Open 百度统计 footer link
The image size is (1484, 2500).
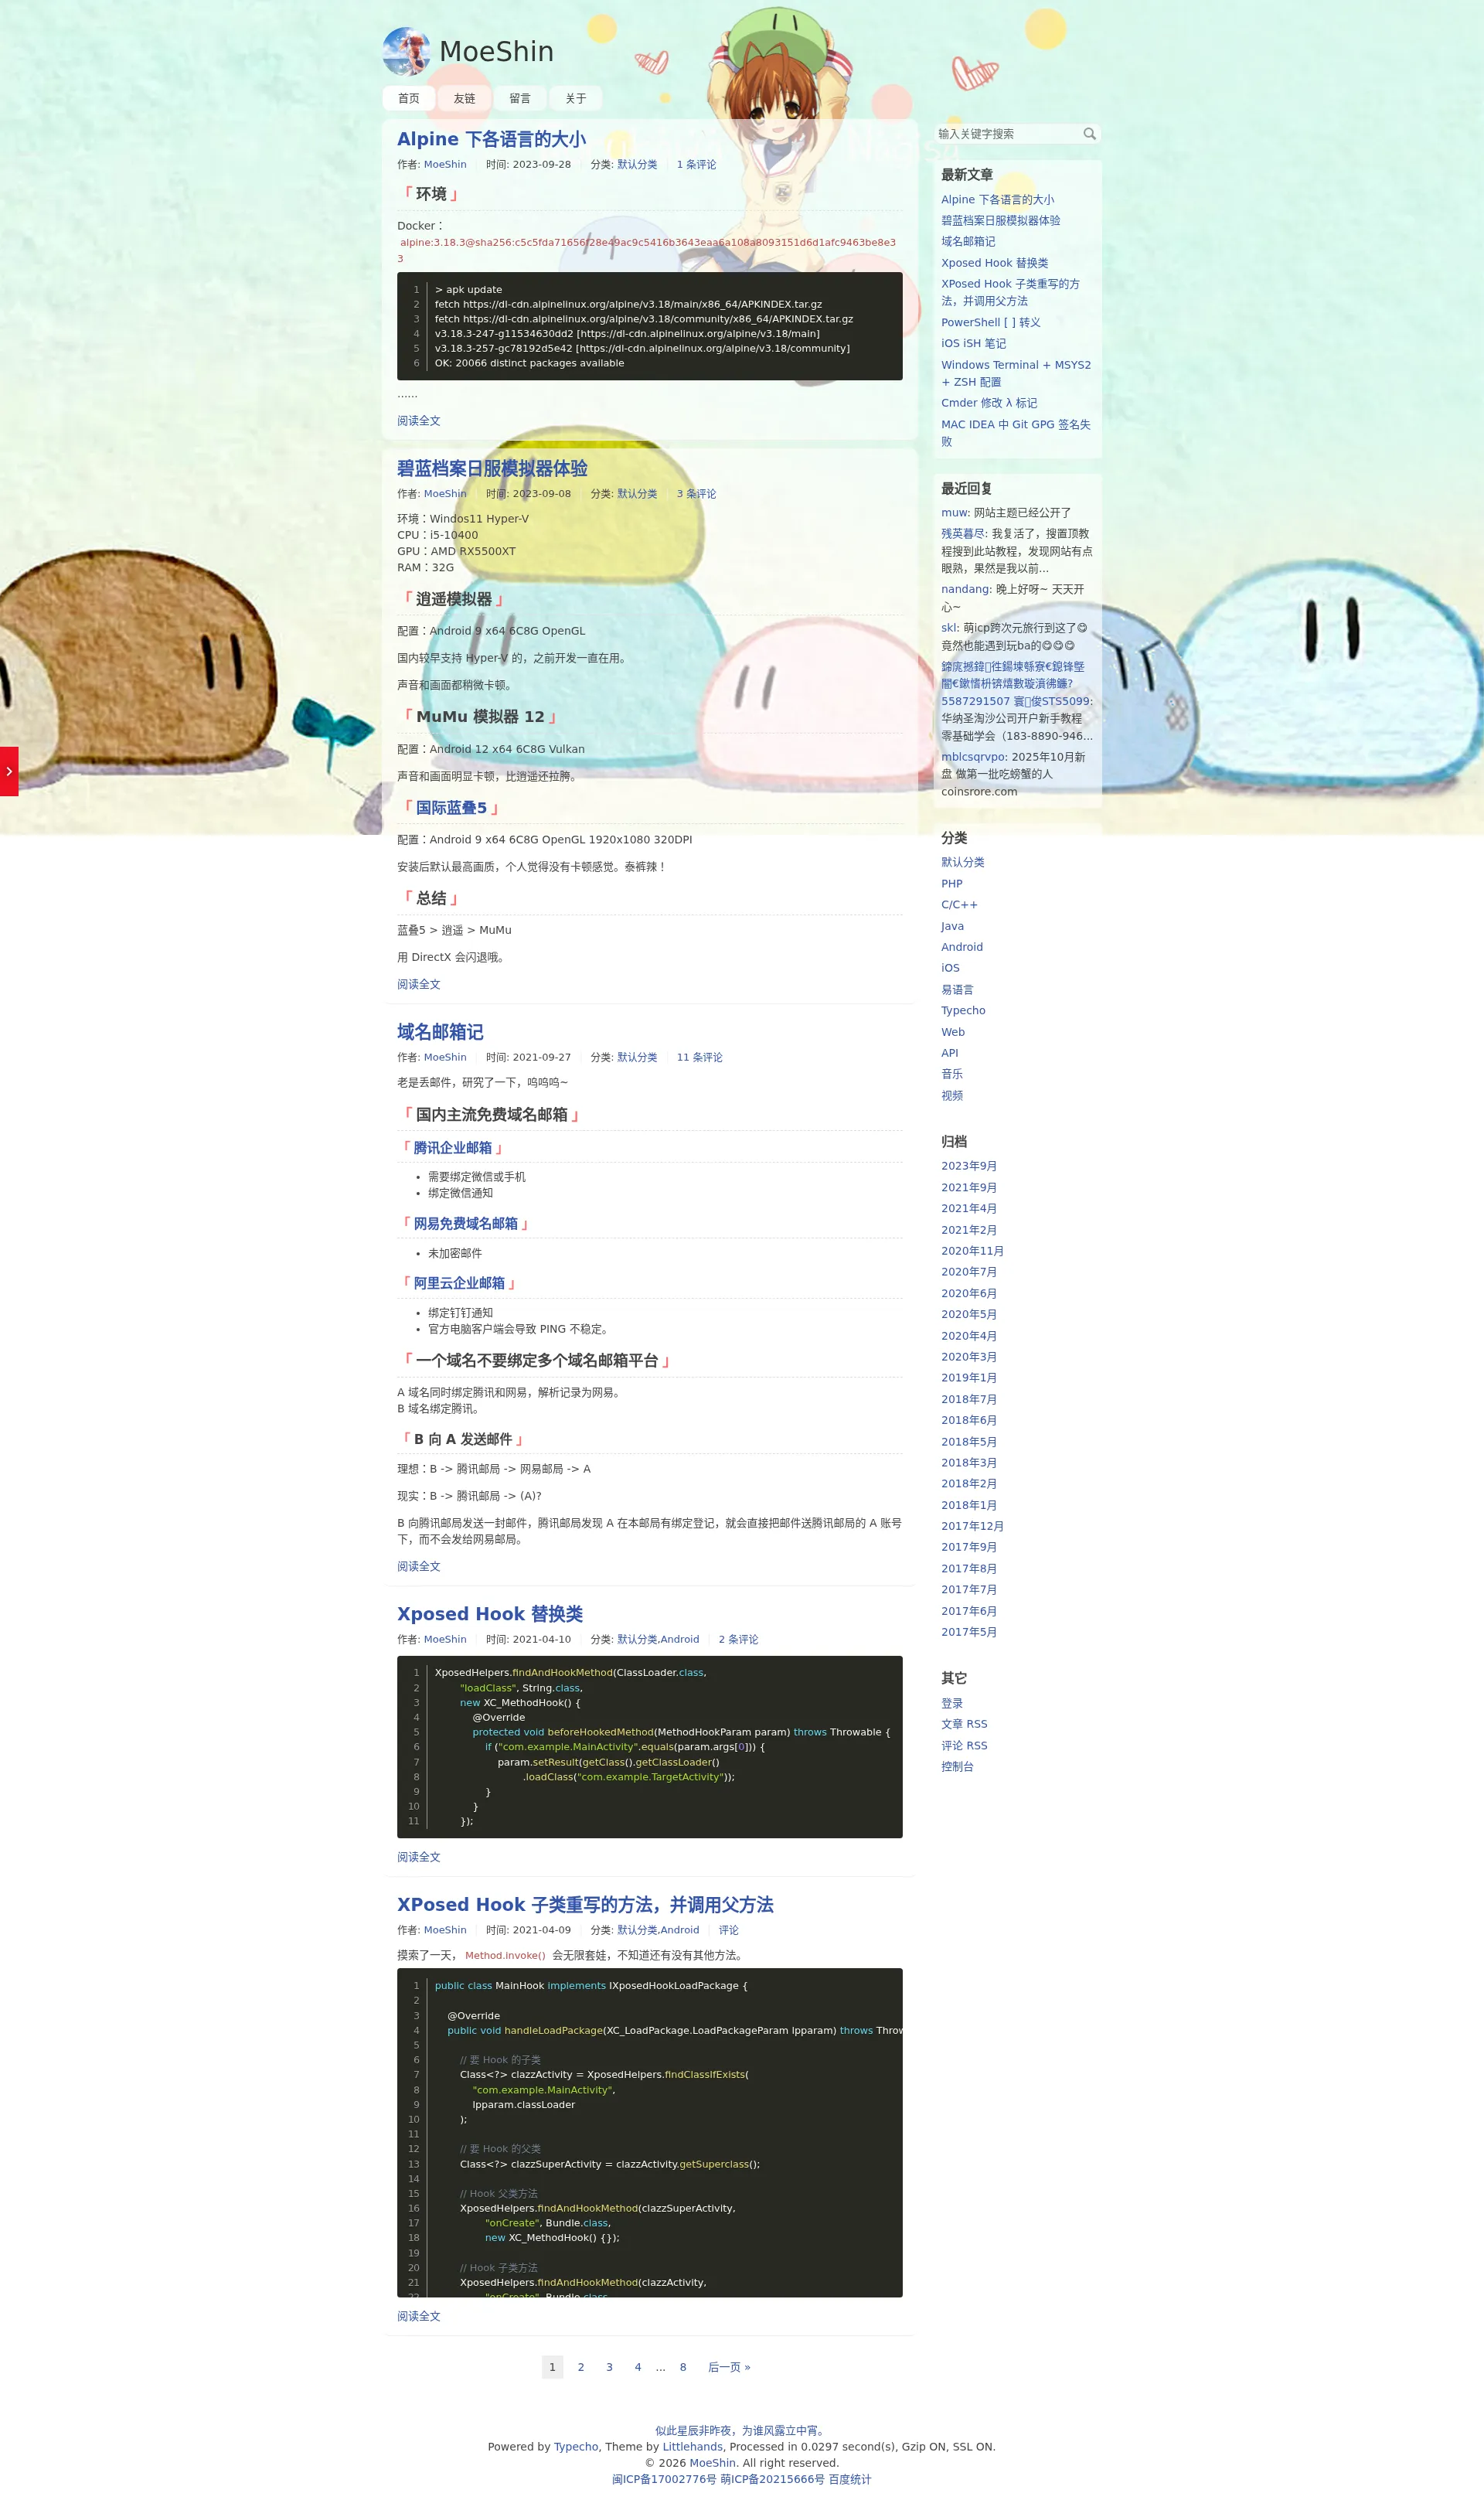click(850, 2479)
